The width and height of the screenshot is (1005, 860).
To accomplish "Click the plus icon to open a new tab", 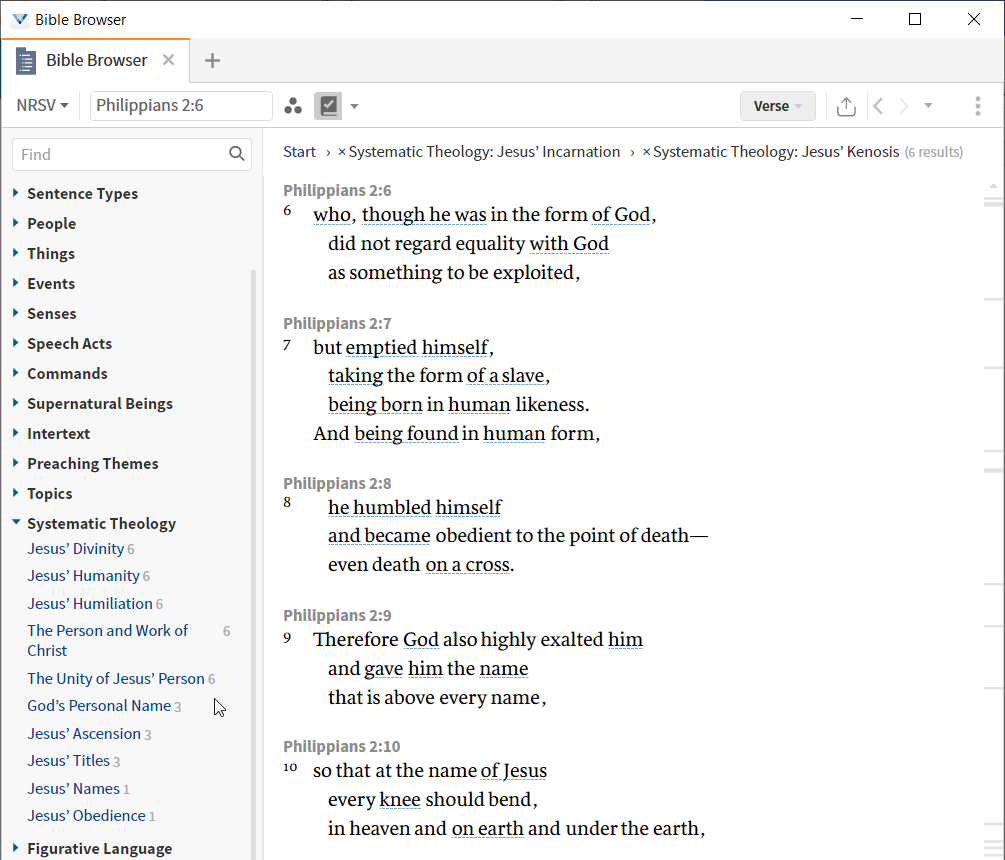I will point(212,60).
